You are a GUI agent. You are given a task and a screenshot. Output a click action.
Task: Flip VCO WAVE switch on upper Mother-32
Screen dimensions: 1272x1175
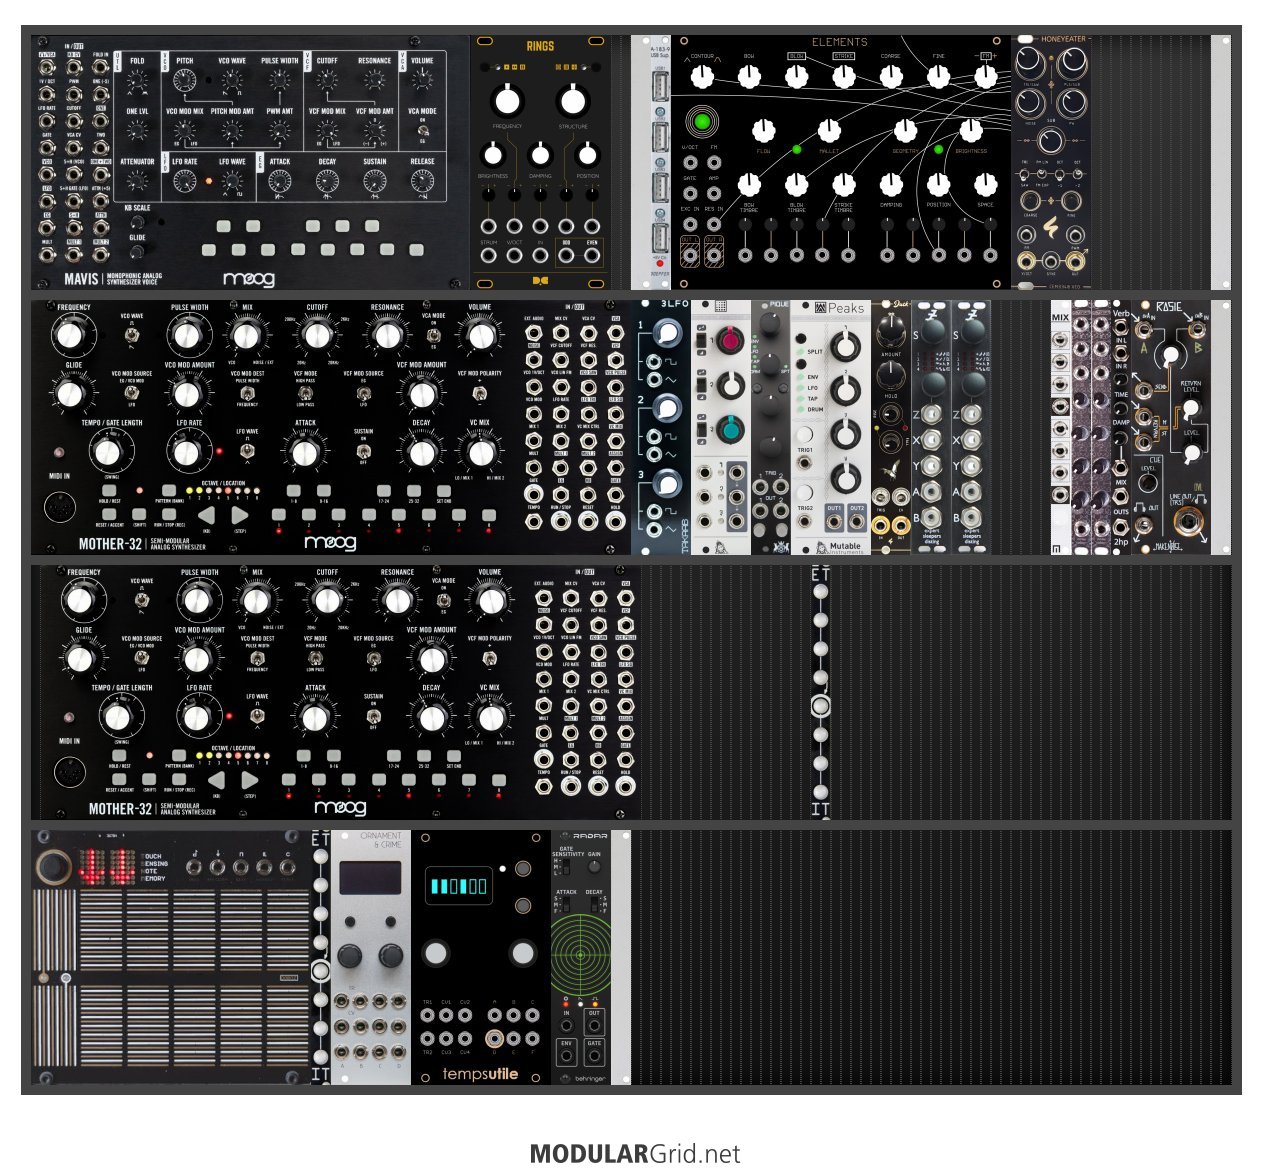click(132, 337)
